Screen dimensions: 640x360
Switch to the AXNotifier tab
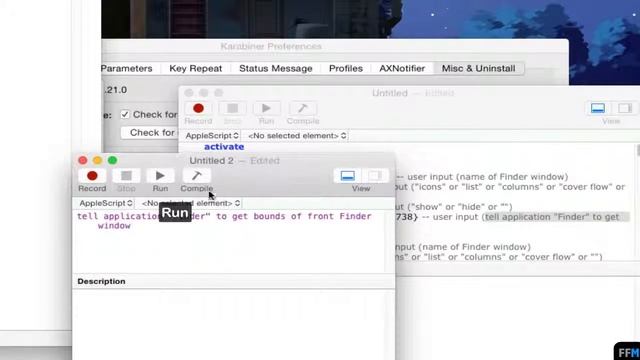click(x=402, y=69)
